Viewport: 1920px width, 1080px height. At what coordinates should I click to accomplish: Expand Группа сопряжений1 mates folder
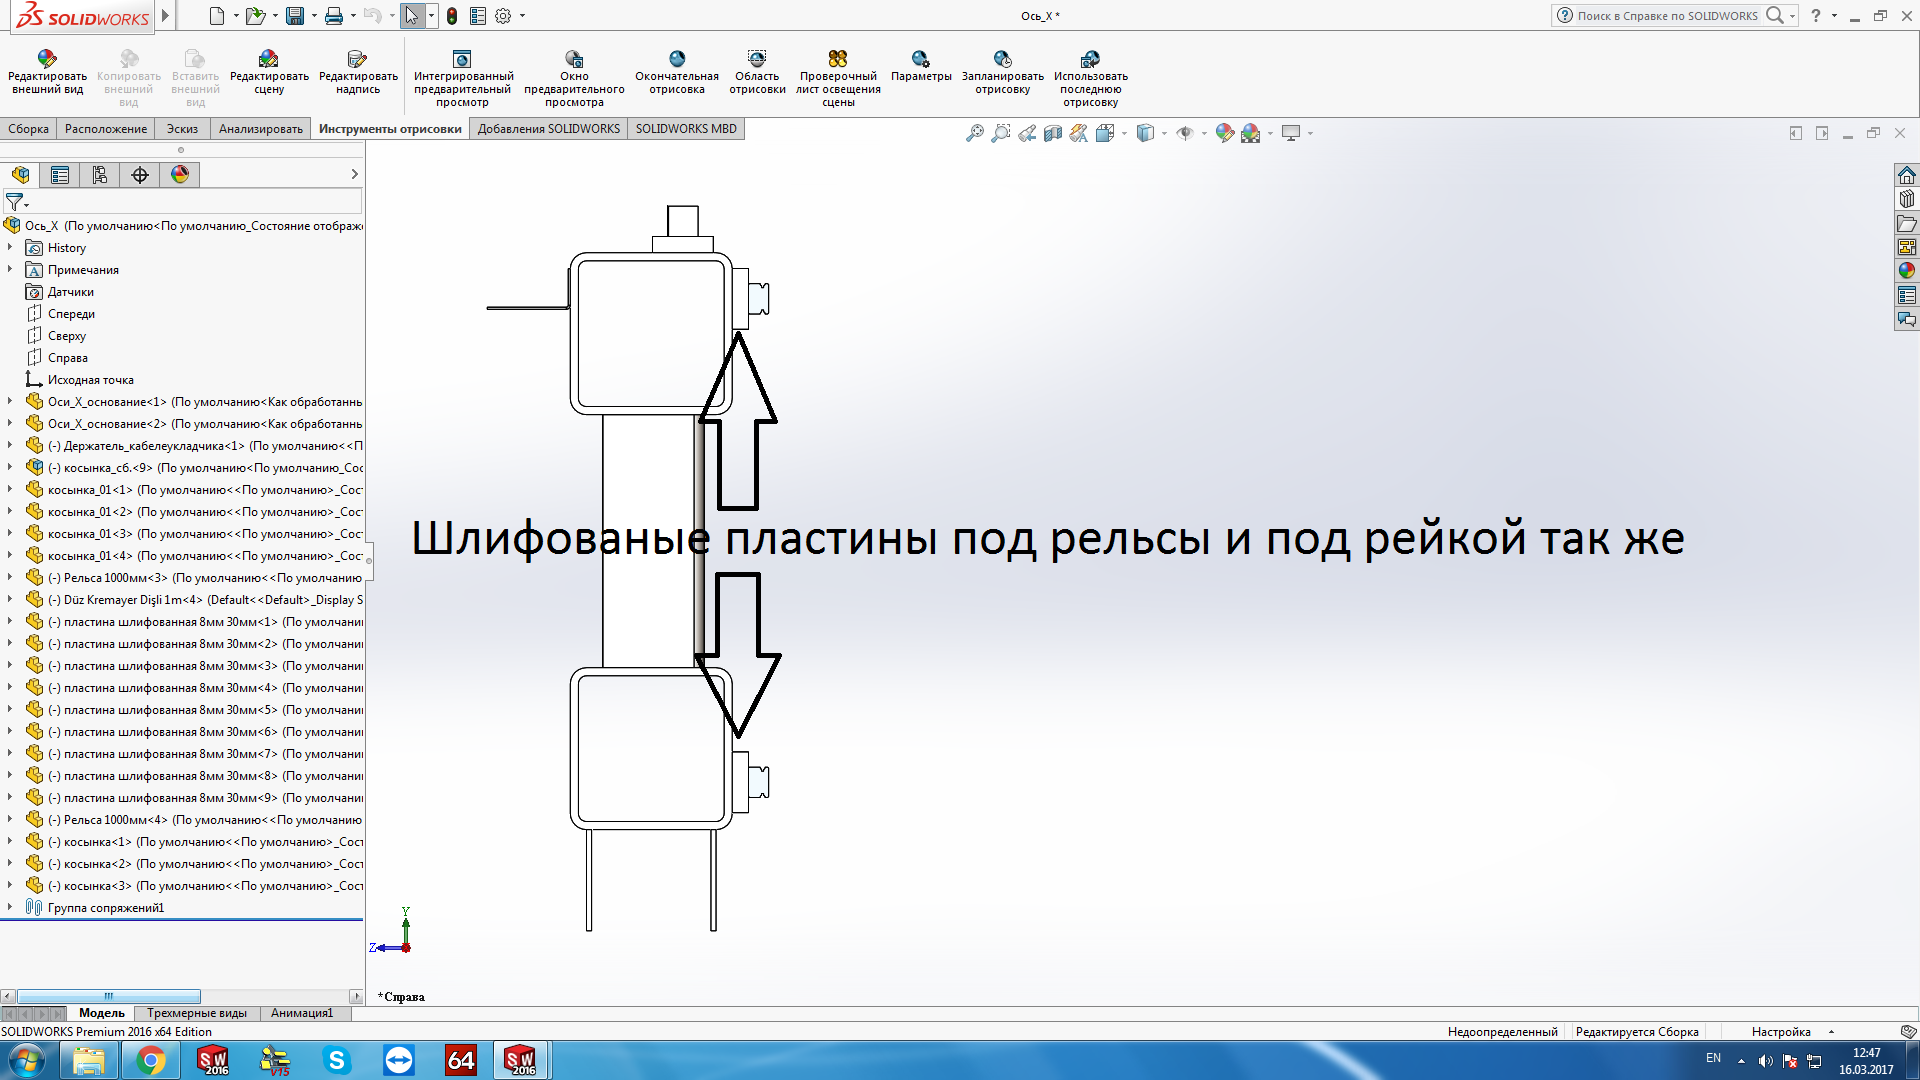[10, 907]
